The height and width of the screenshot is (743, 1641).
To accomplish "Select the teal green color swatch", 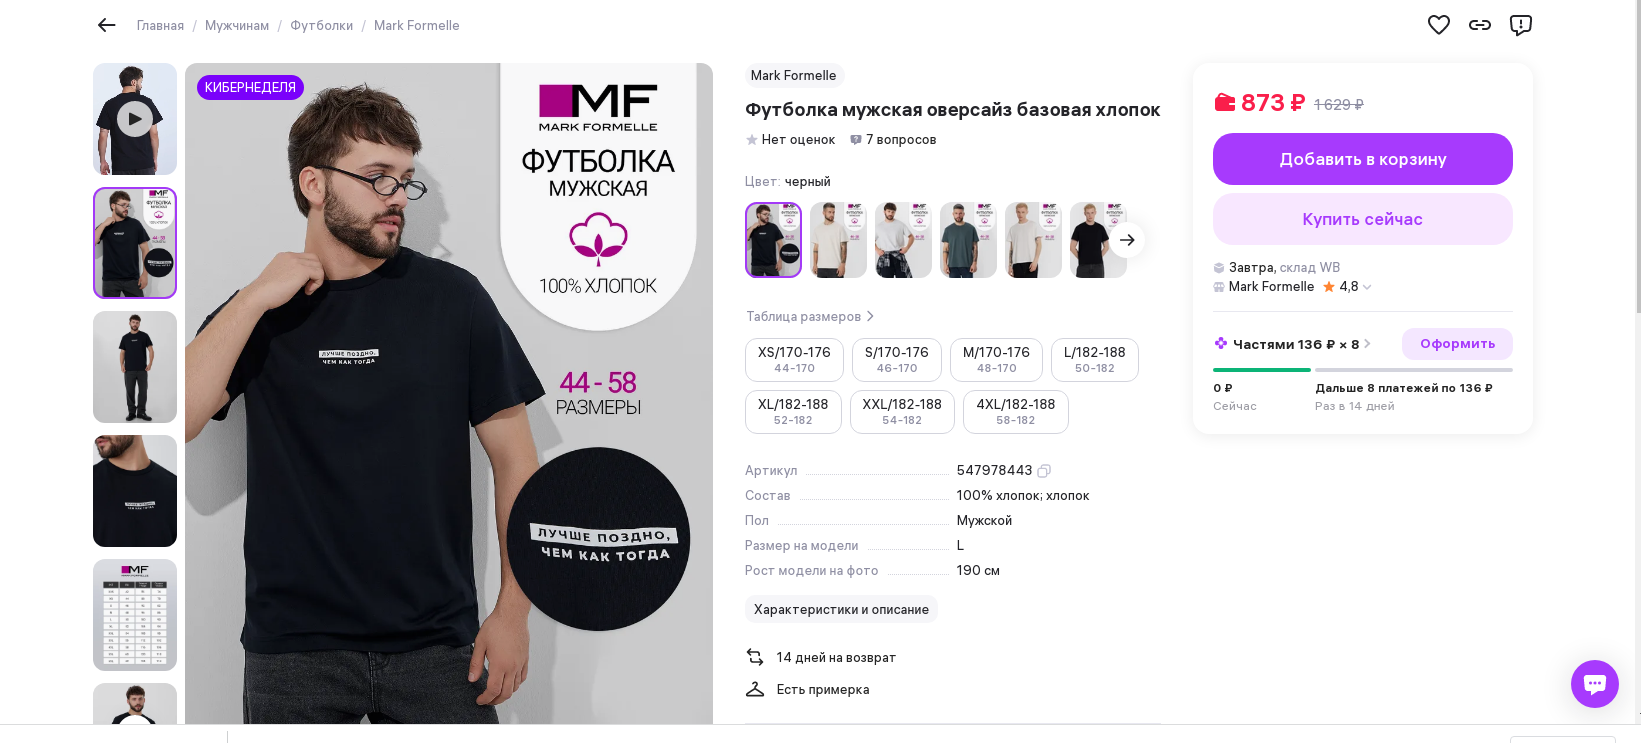I will coord(968,240).
